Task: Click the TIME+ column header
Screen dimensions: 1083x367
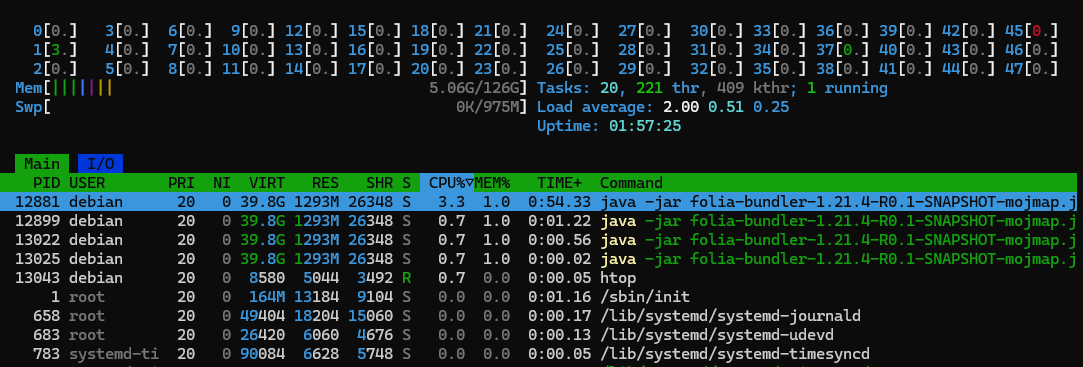Action: click(559, 183)
